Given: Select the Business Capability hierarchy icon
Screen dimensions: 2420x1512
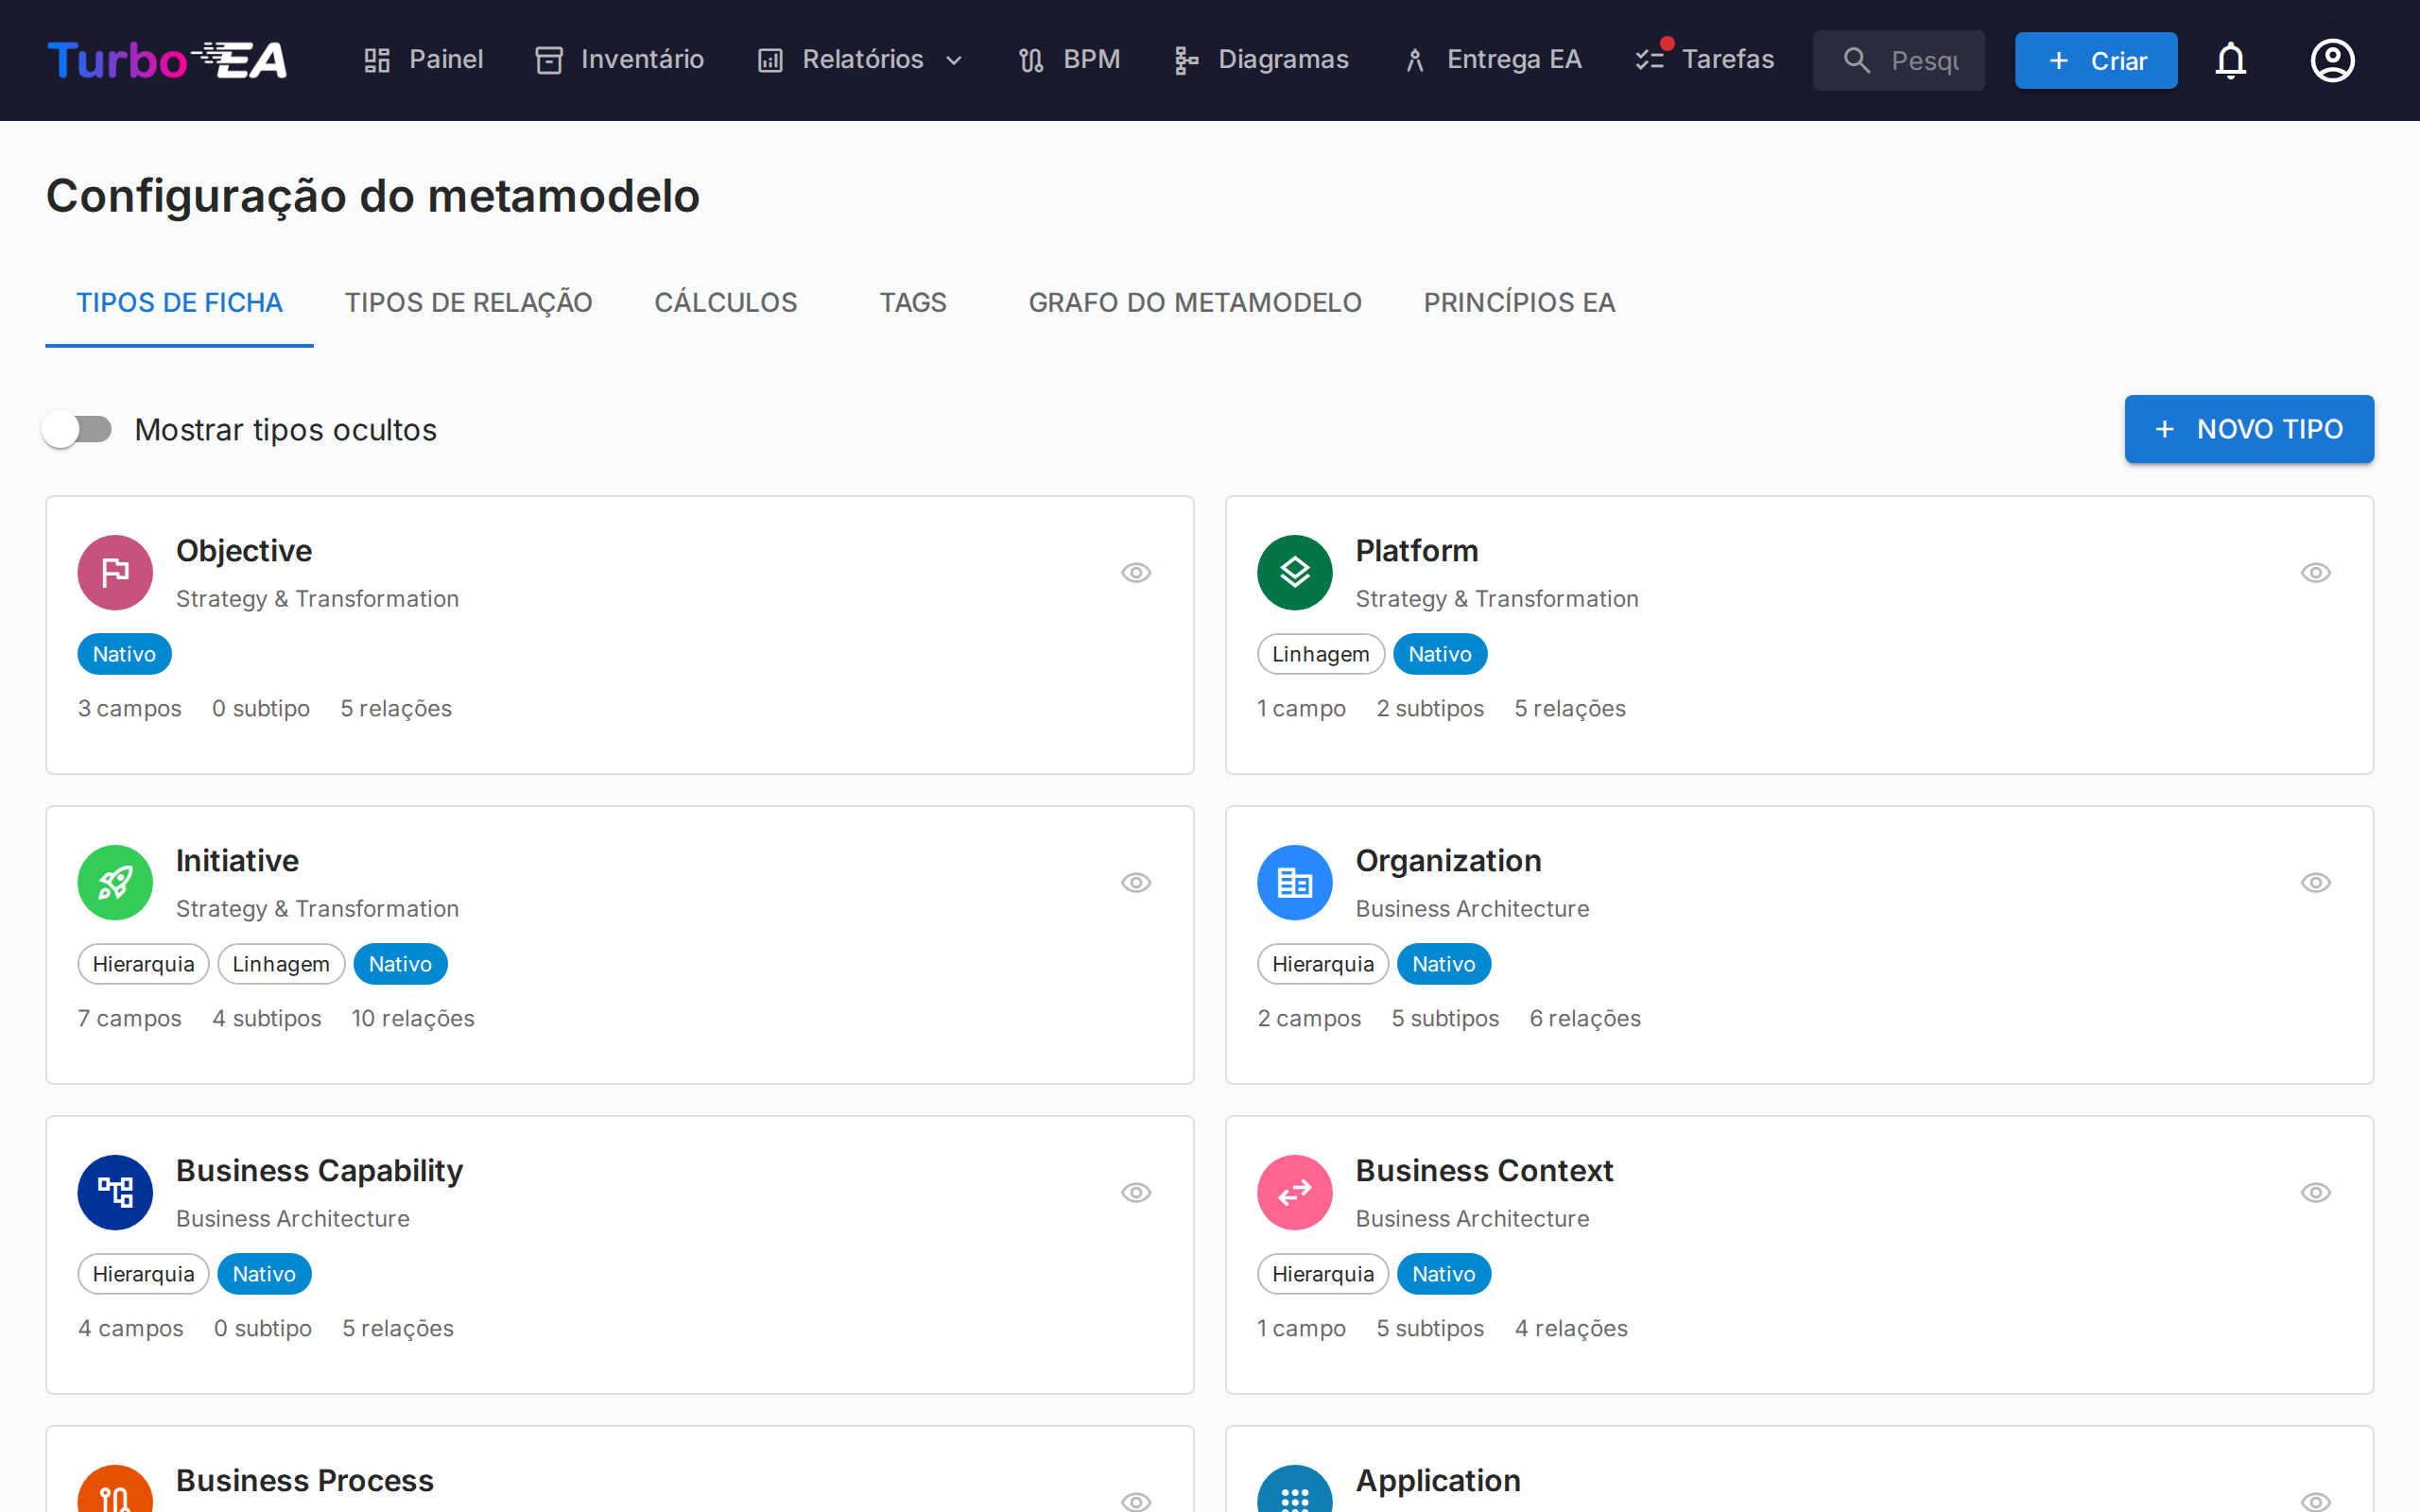Looking at the screenshot, I should [x=115, y=1192].
